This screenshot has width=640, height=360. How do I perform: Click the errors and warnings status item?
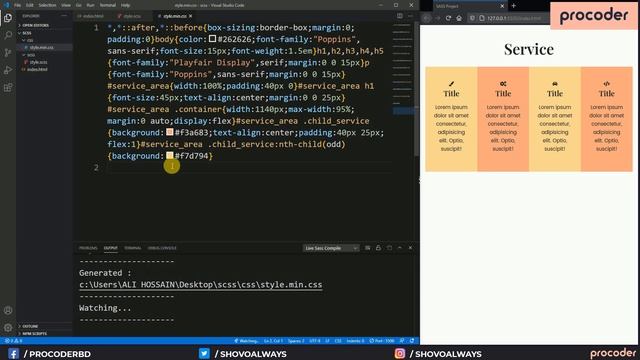(x=13, y=341)
